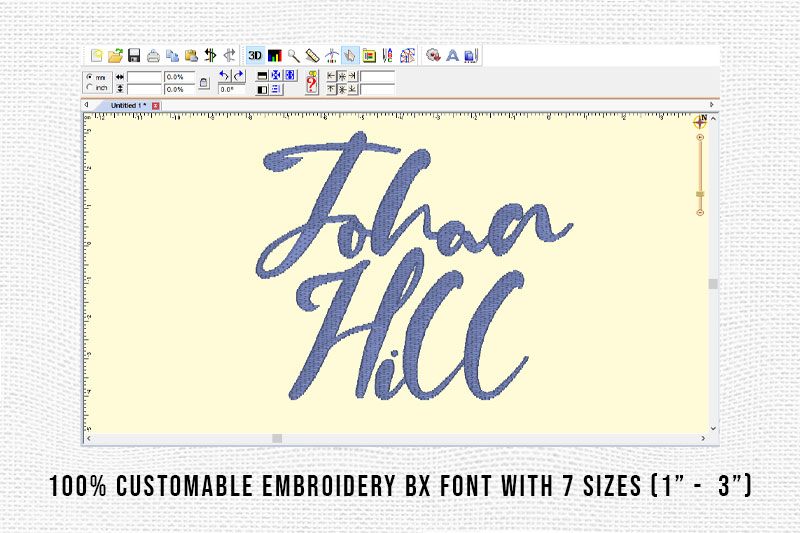Open the colorful thread palette icon
The height and width of the screenshot is (533, 800).
(x=407, y=56)
